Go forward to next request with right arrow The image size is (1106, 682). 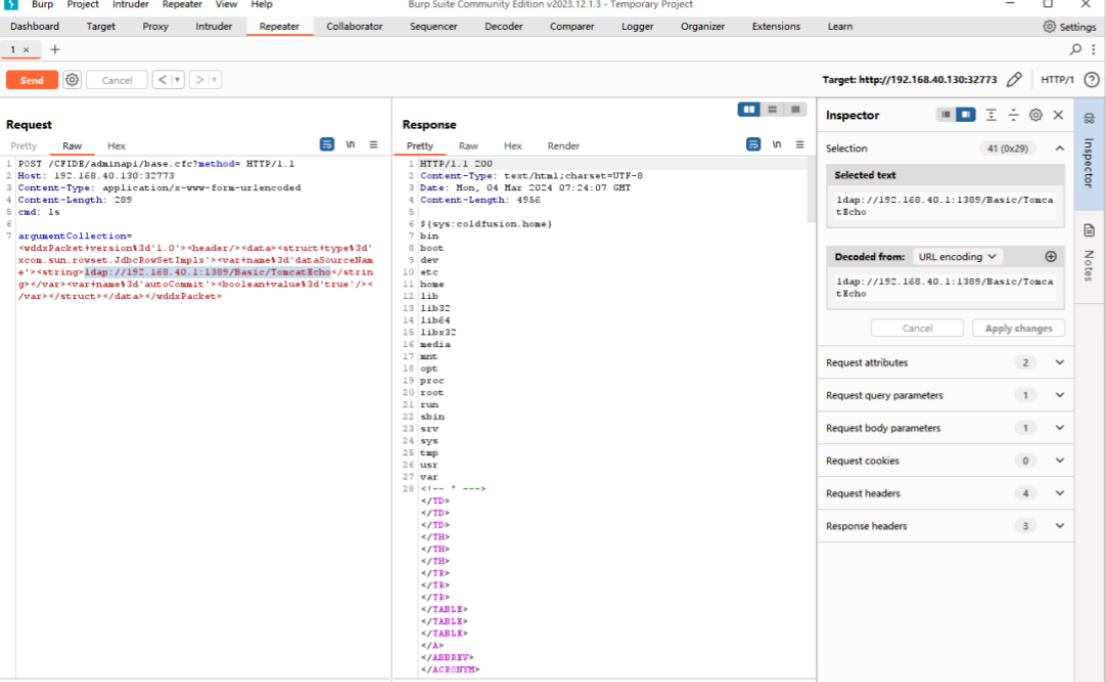click(x=200, y=80)
